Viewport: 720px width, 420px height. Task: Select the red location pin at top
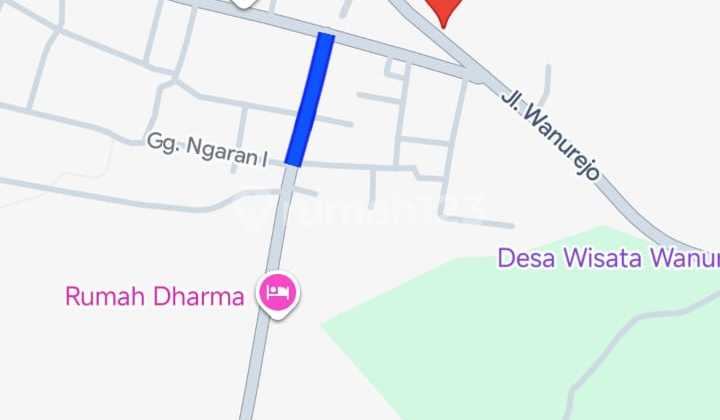443,12
